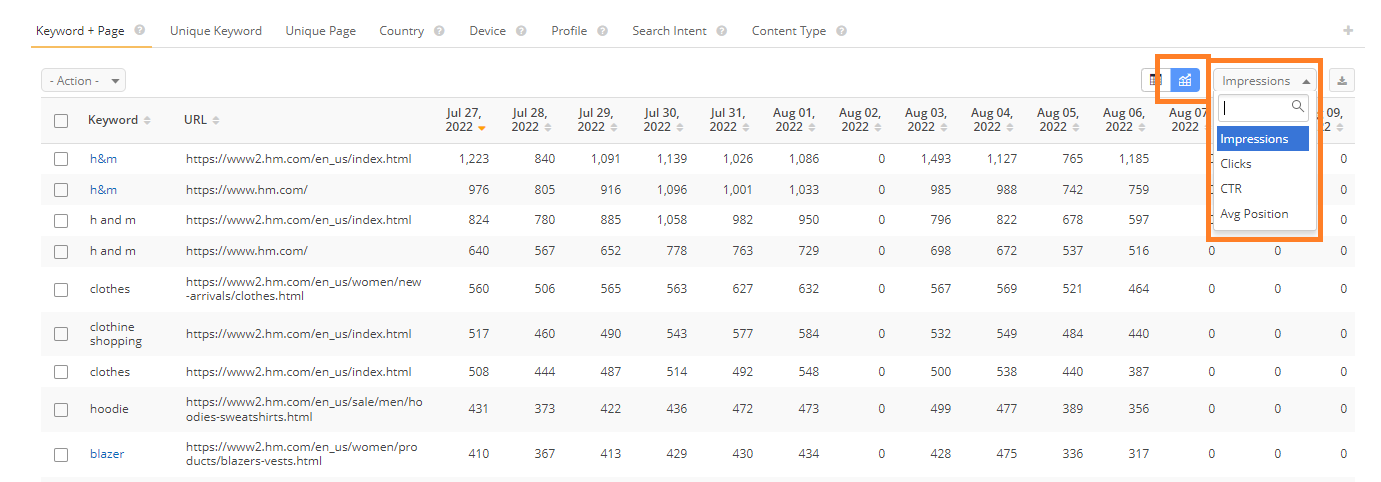
Task: Sort by Jul 27, 2022 column arrow
Action: click(x=482, y=128)
